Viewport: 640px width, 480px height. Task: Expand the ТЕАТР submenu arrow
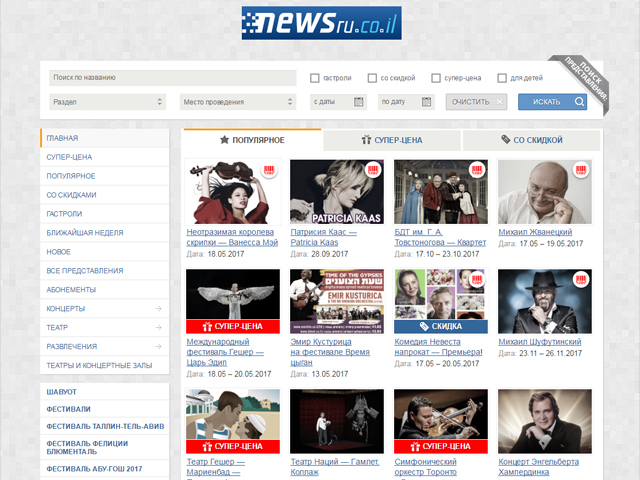pos(159,327)
